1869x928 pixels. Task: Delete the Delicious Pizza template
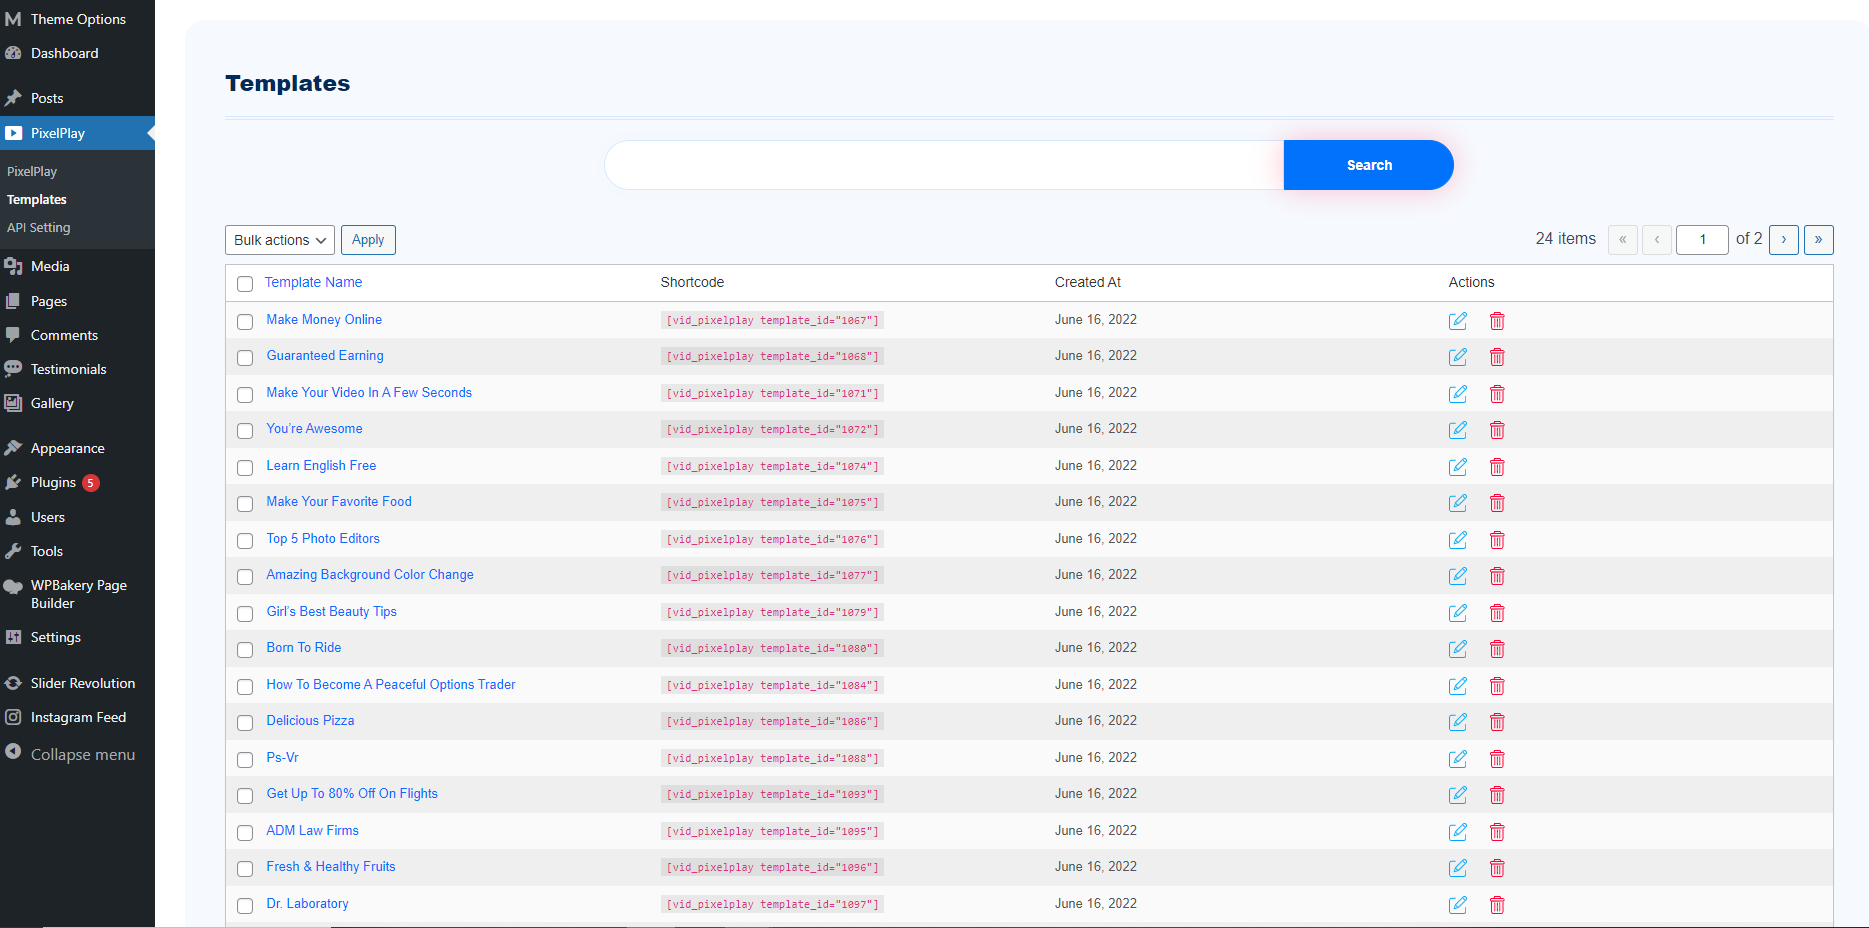(1497, 722)
